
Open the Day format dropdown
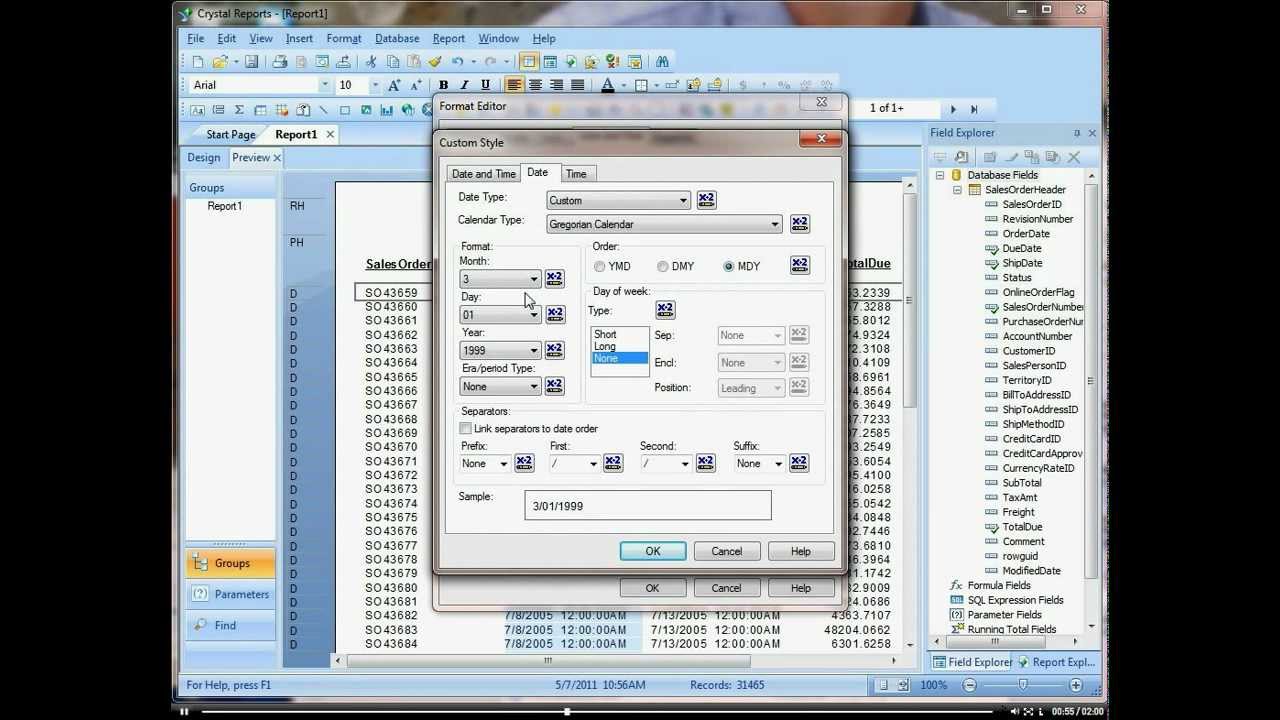534,315
